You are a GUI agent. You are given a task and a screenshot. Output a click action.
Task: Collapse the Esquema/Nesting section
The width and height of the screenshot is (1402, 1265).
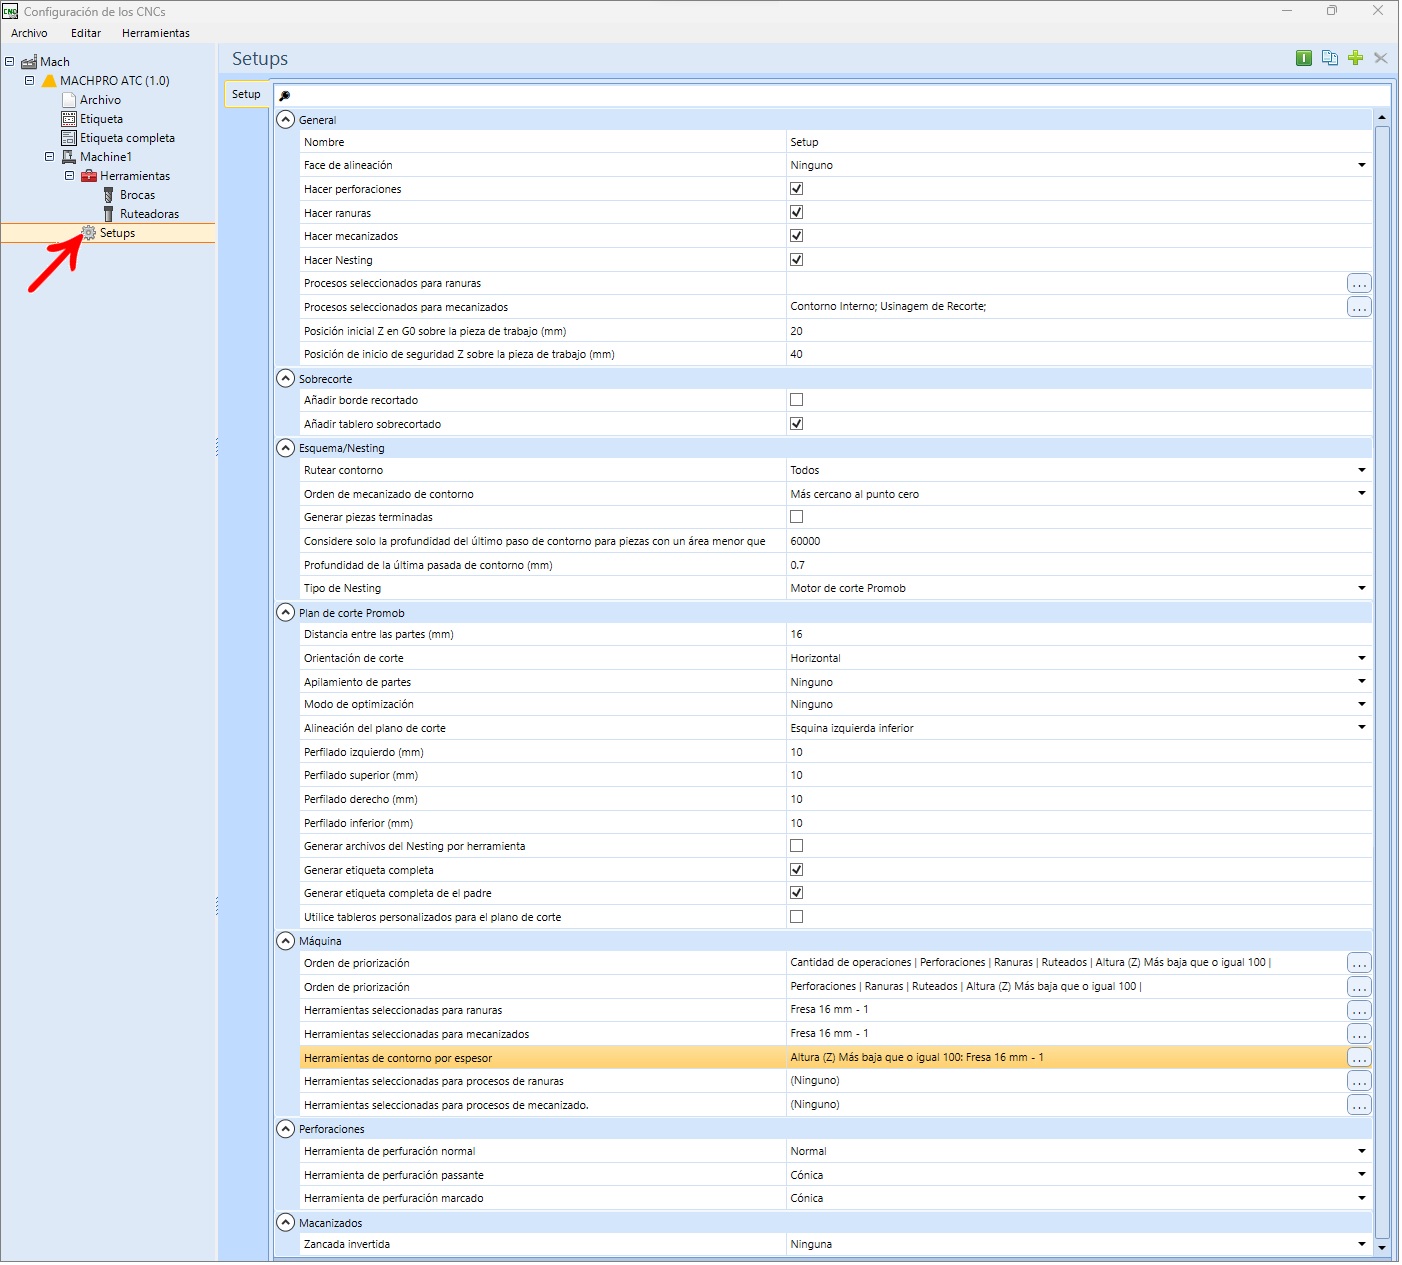click(x=286, y=447)
